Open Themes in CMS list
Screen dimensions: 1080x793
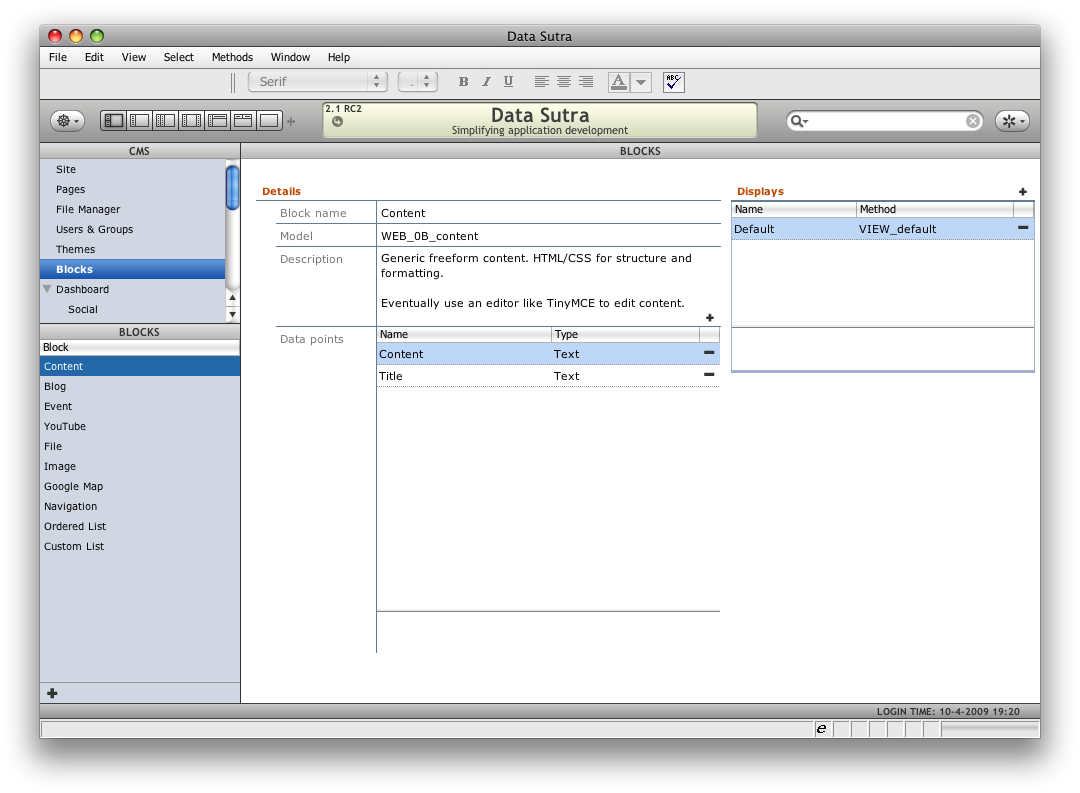(x=132, y=249)
